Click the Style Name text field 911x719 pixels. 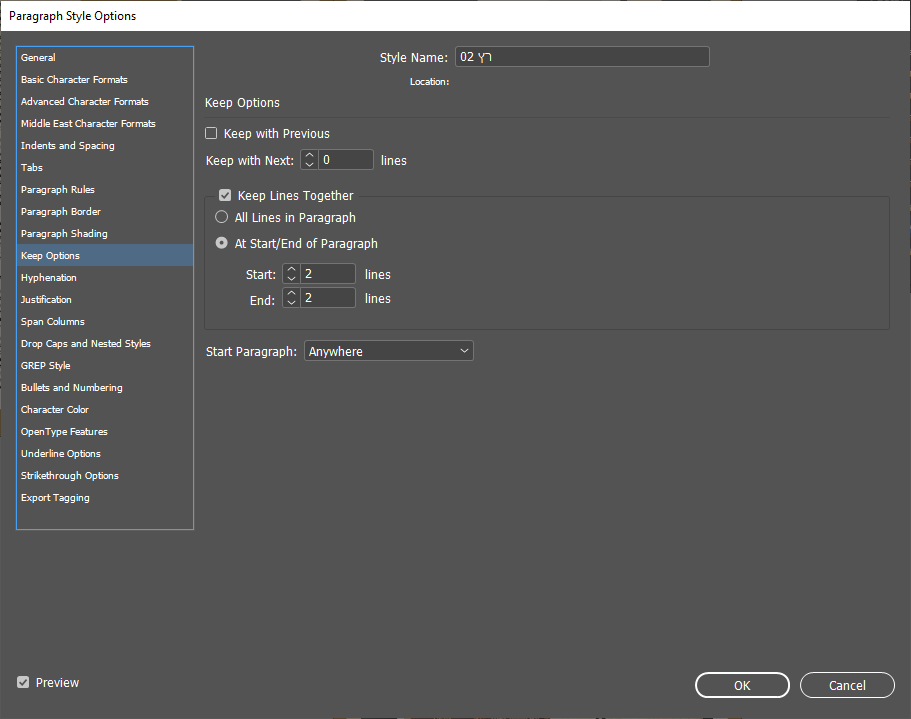pyautogui.click(x=582, y=57)
